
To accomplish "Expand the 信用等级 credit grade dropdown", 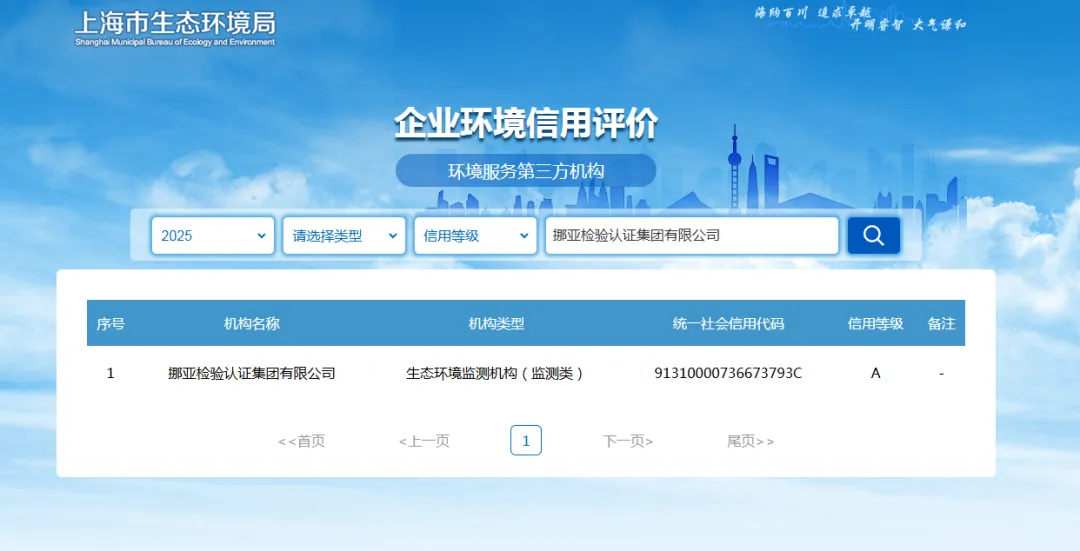I will (475, 236).
